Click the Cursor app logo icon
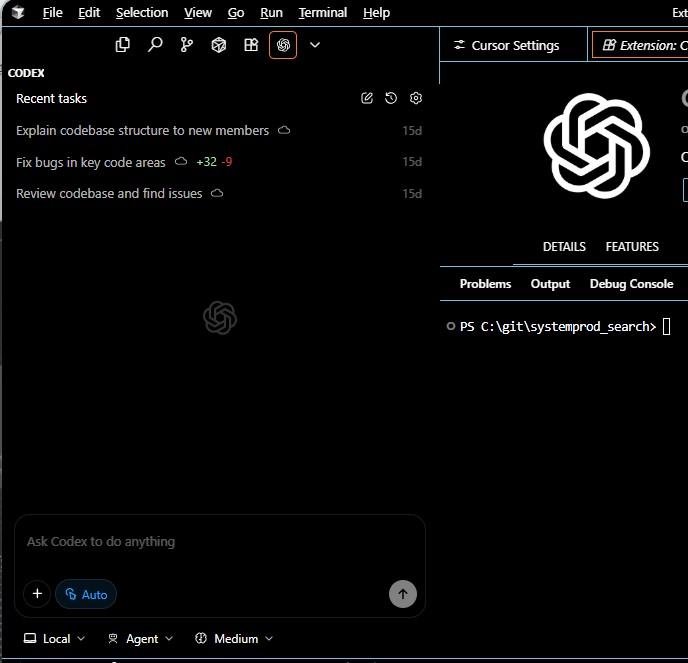The width and height of the screenshot is (688, 663). [x=18, y=12]
